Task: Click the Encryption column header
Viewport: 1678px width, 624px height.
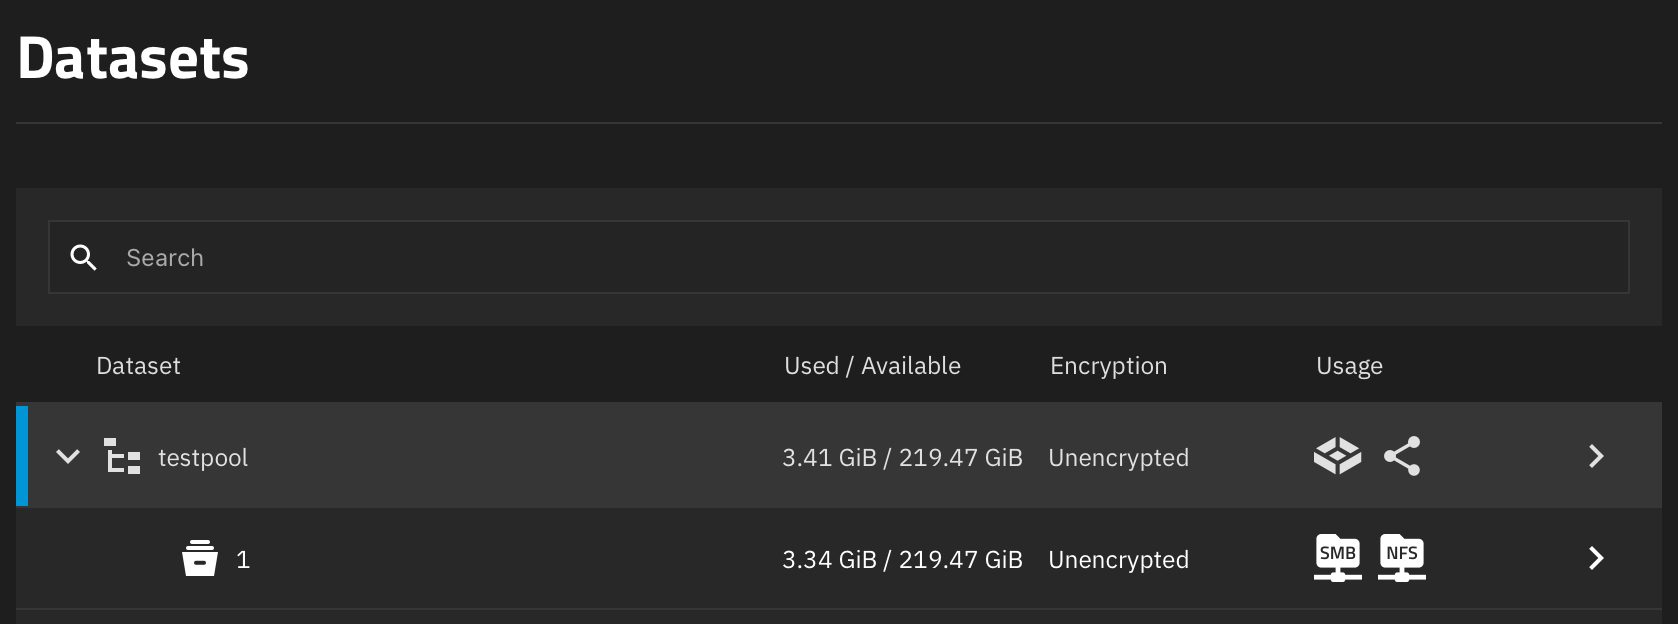Action: tap(1108, 366)
